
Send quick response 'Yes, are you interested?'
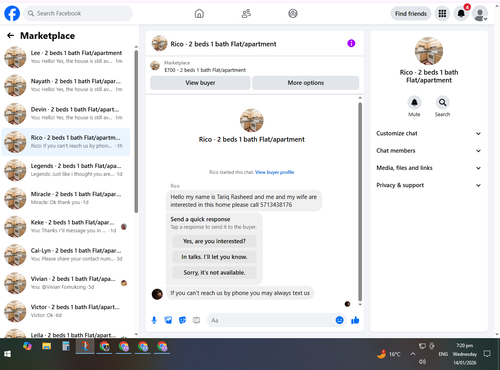click(x=214, y=241)
